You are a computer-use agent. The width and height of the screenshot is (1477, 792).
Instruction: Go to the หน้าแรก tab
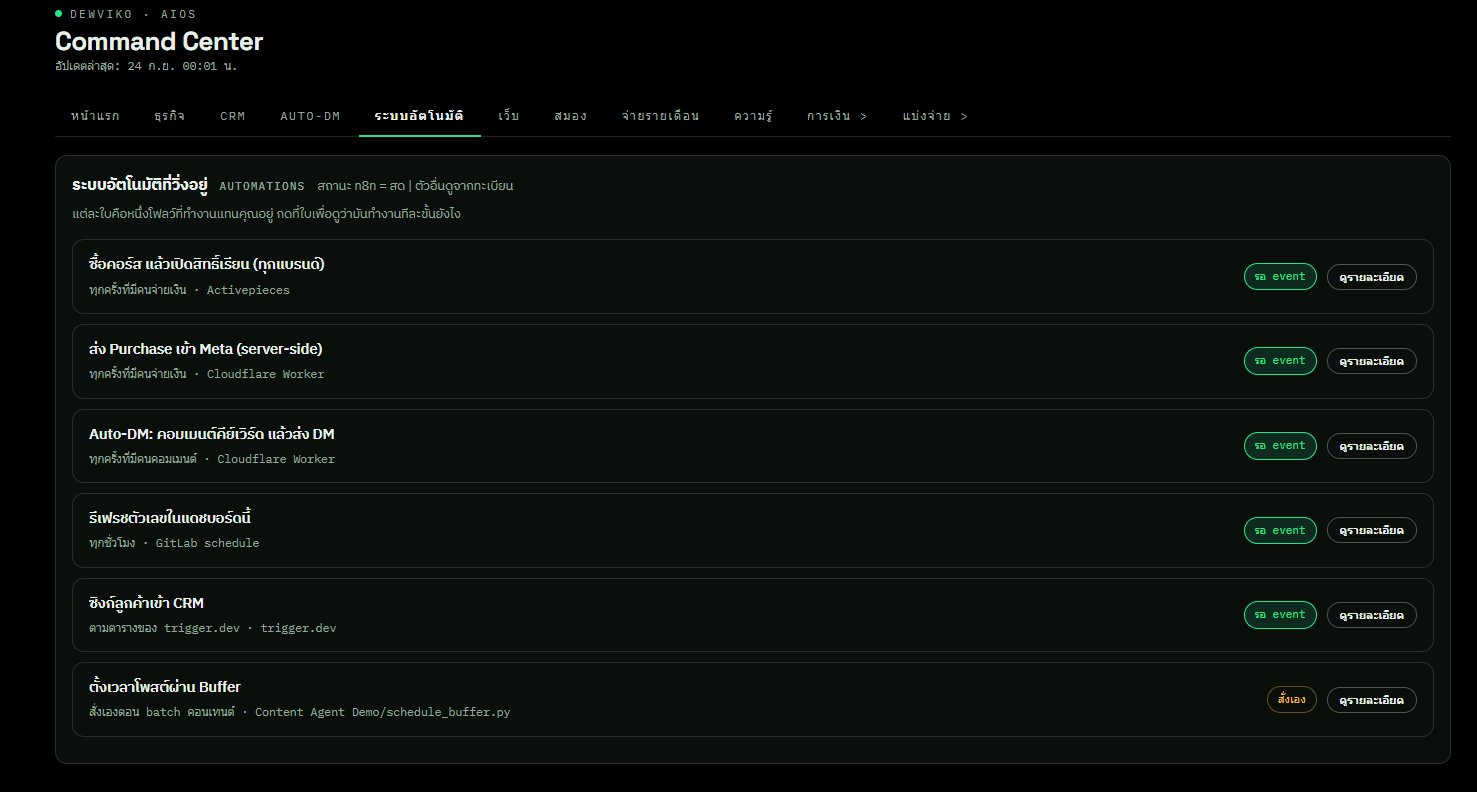95,116
